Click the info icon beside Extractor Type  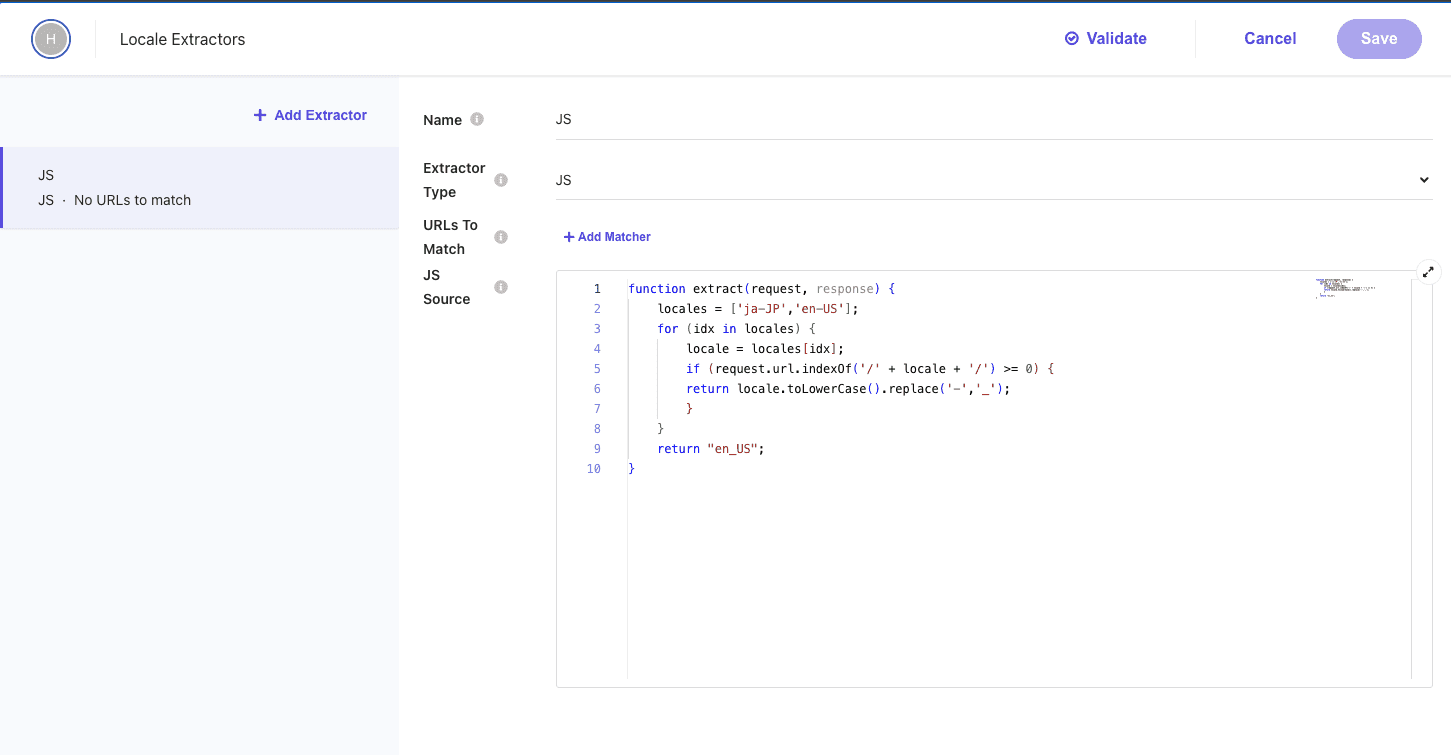[501, 180]
